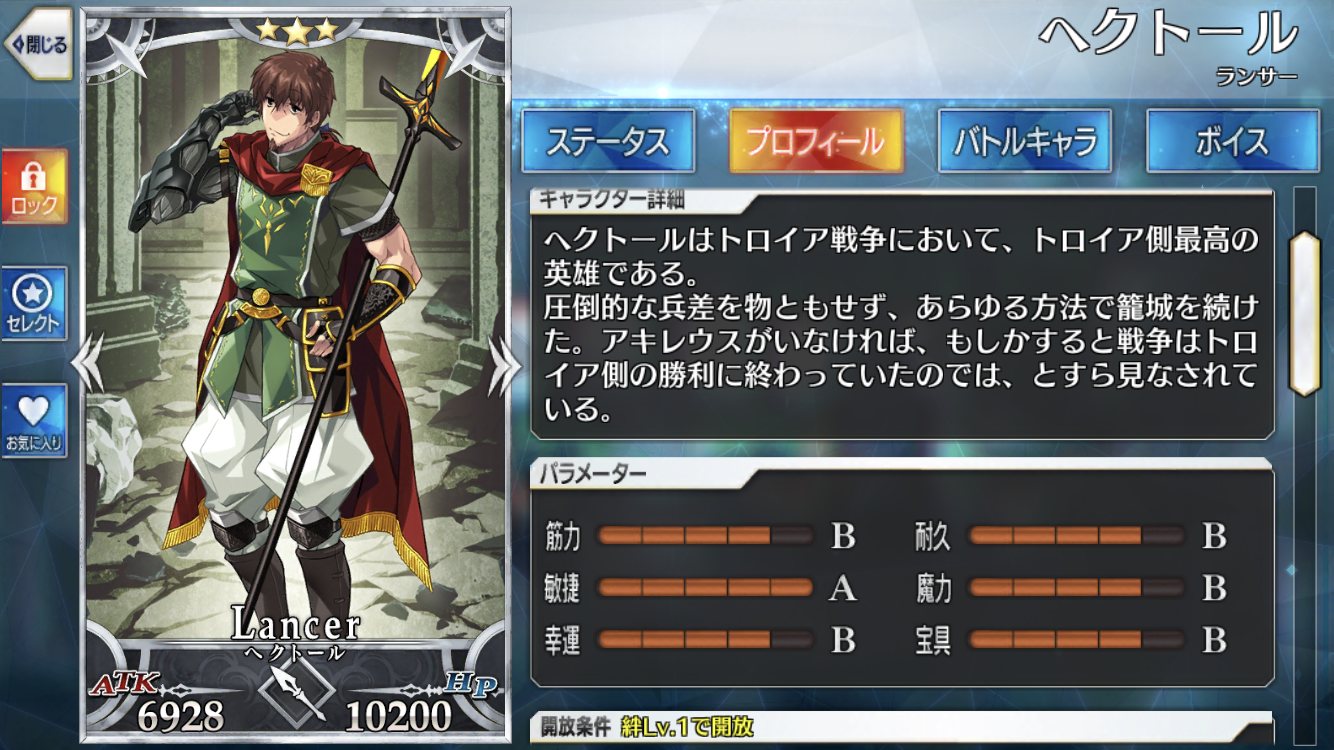Open the バトルキャラ tab

click(x=1024, y=141)
